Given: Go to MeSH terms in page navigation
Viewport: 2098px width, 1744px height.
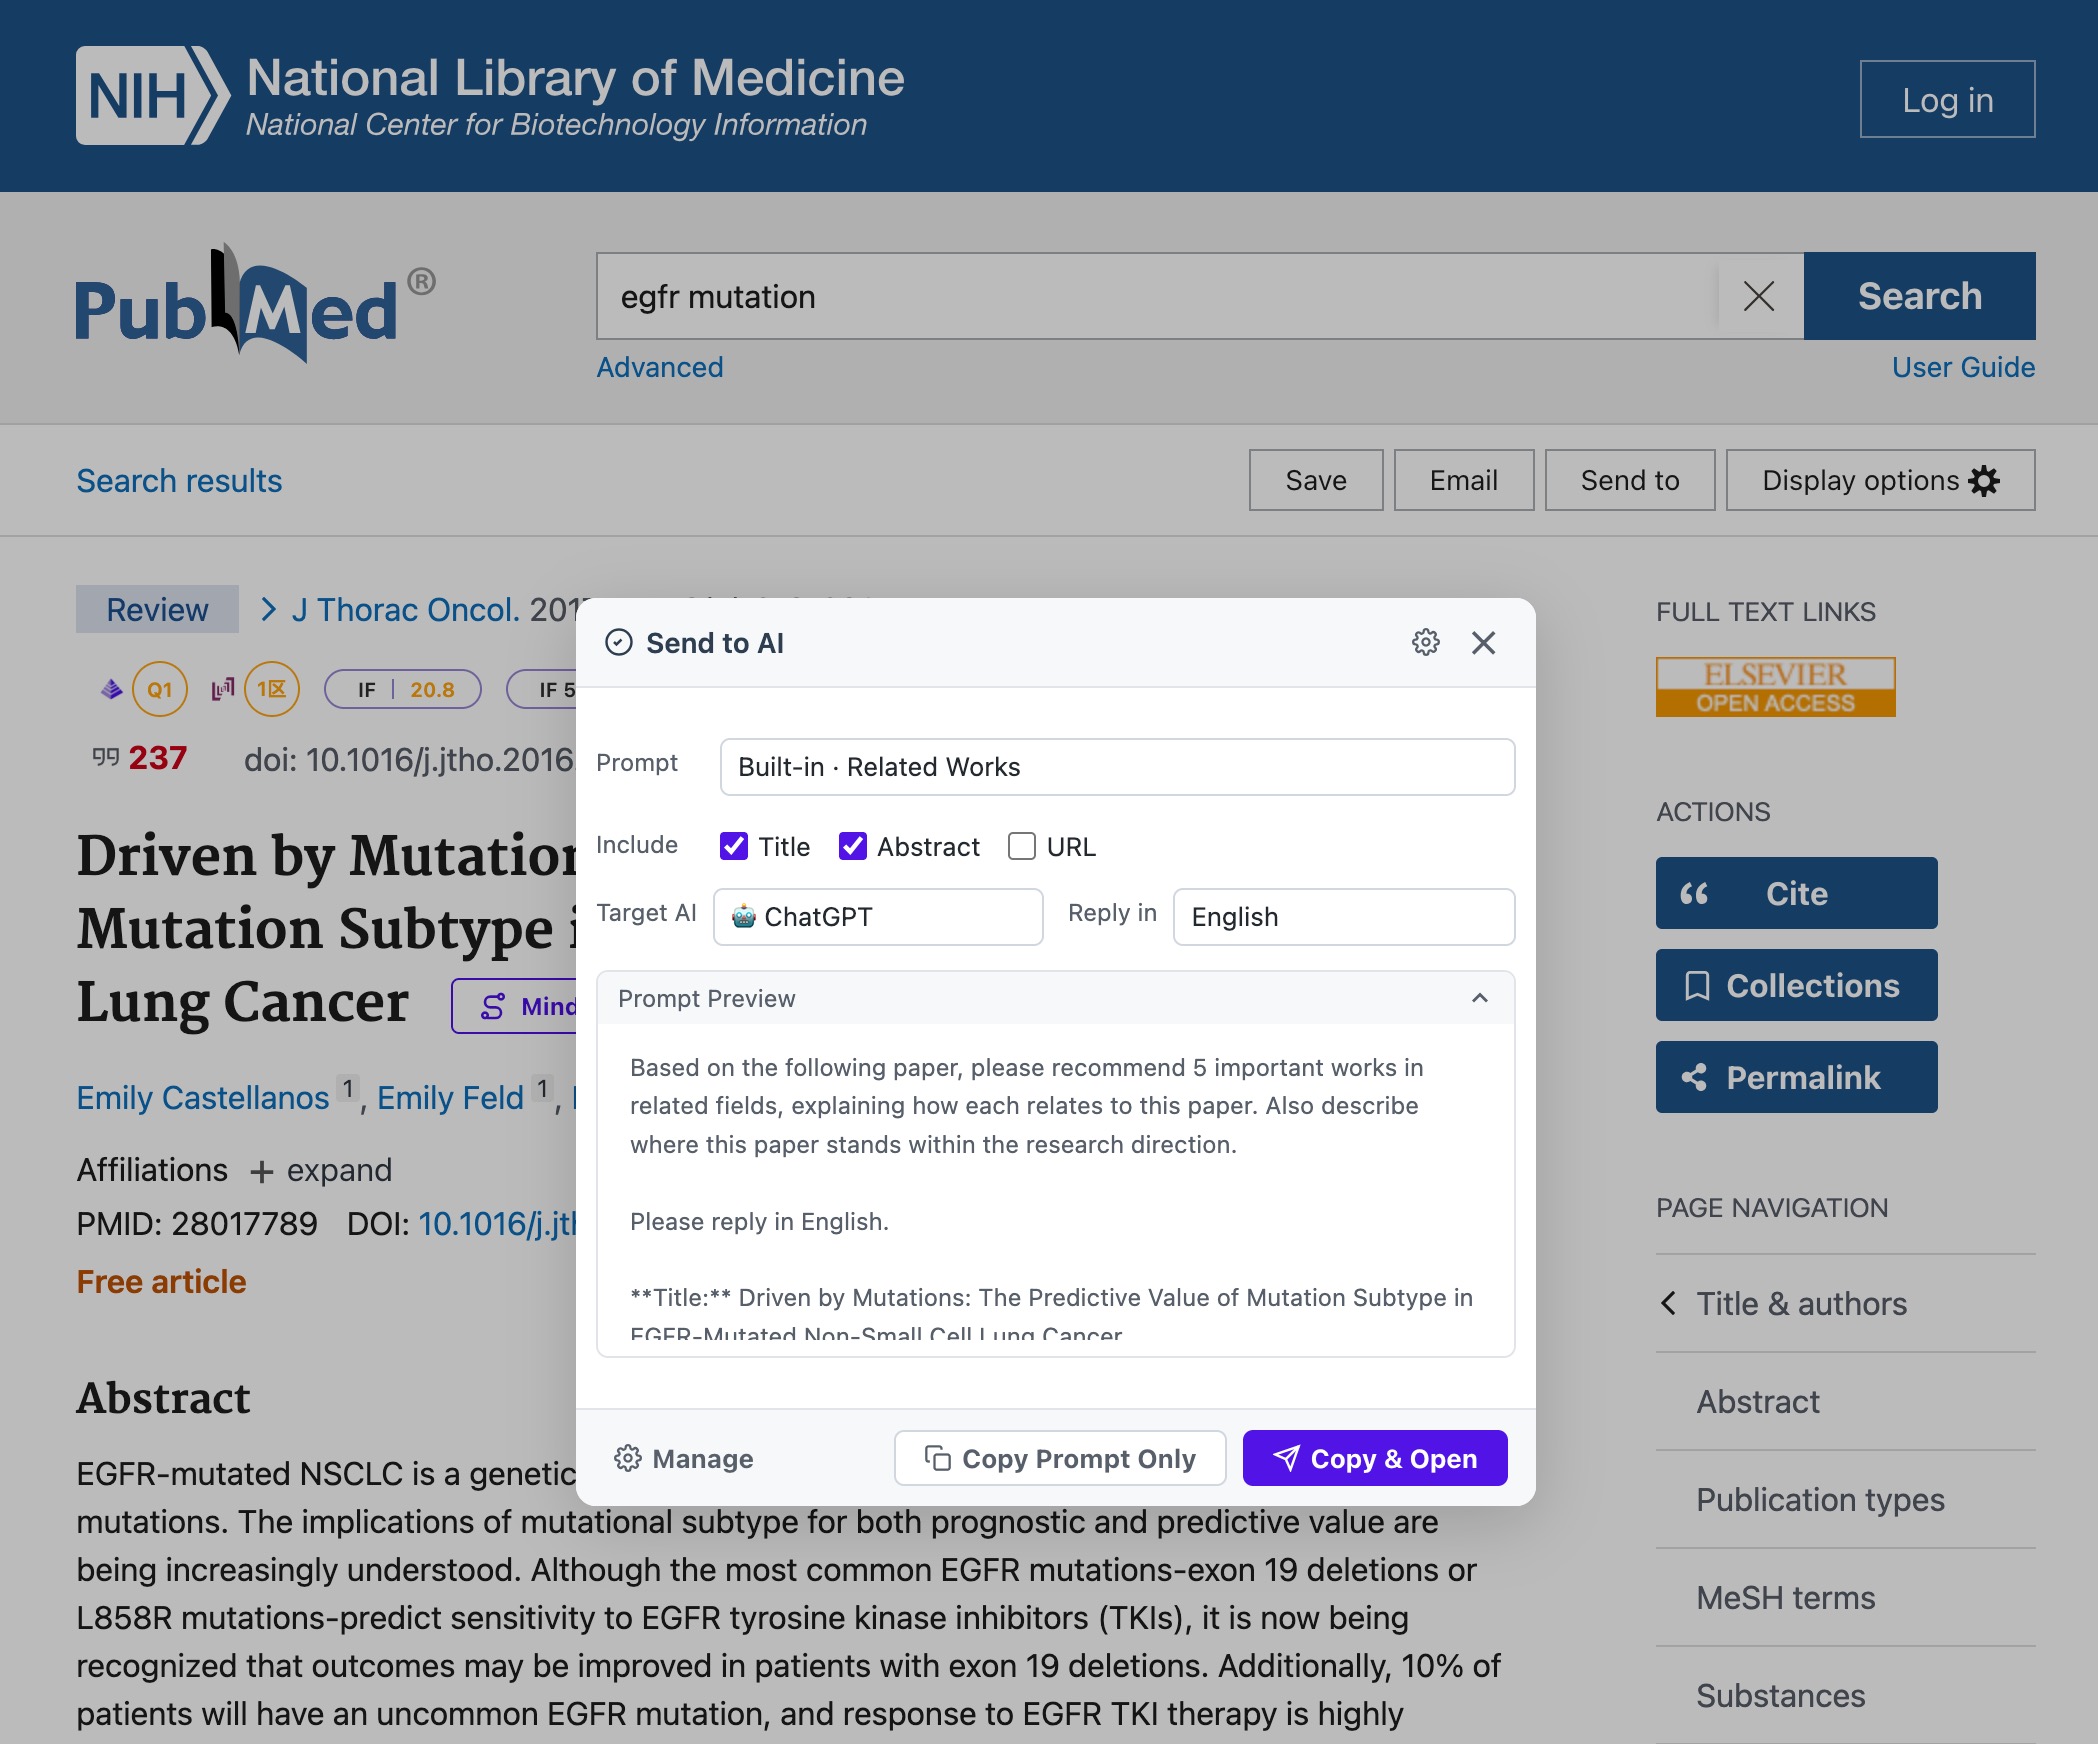Looking at the screenshot, I should coord(1785,1598).
